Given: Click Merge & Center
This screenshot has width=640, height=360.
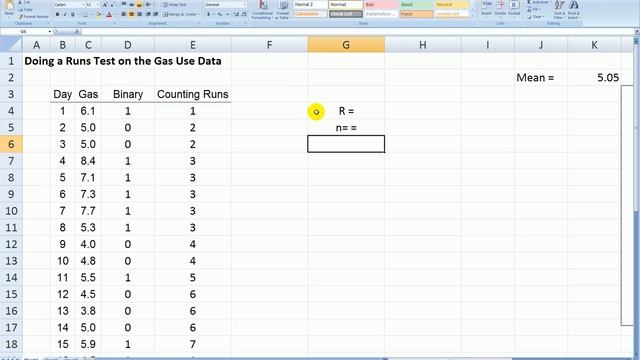Looking at the screenshot, I should [180, 14].
